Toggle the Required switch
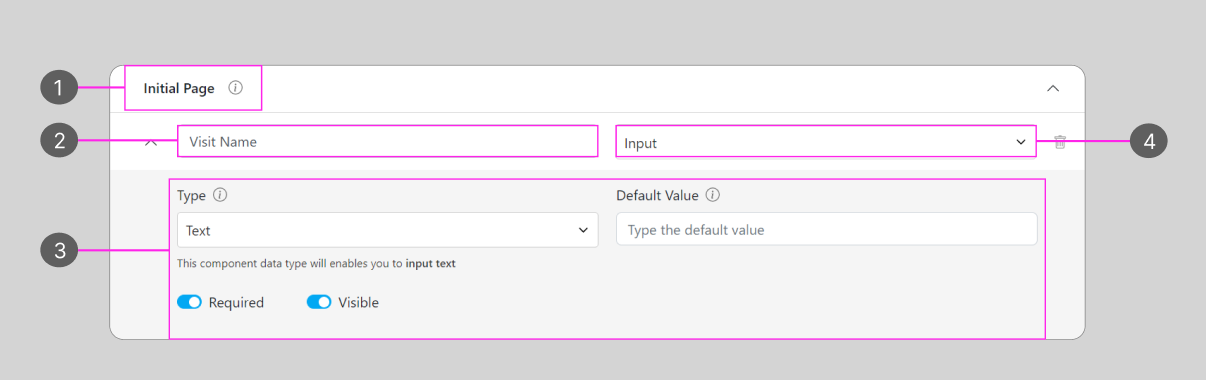The height and width of the screenshot is (380, 1206). coord(190,302)
